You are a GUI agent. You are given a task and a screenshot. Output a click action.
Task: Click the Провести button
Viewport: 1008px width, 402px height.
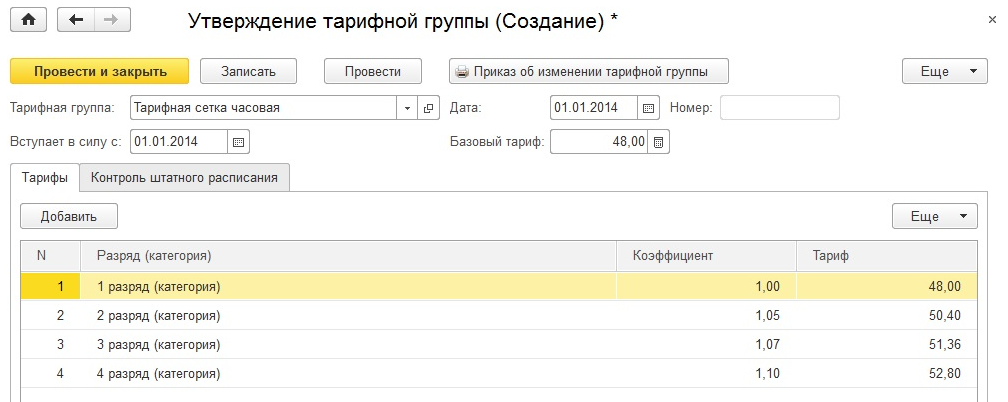pos(373,71)
